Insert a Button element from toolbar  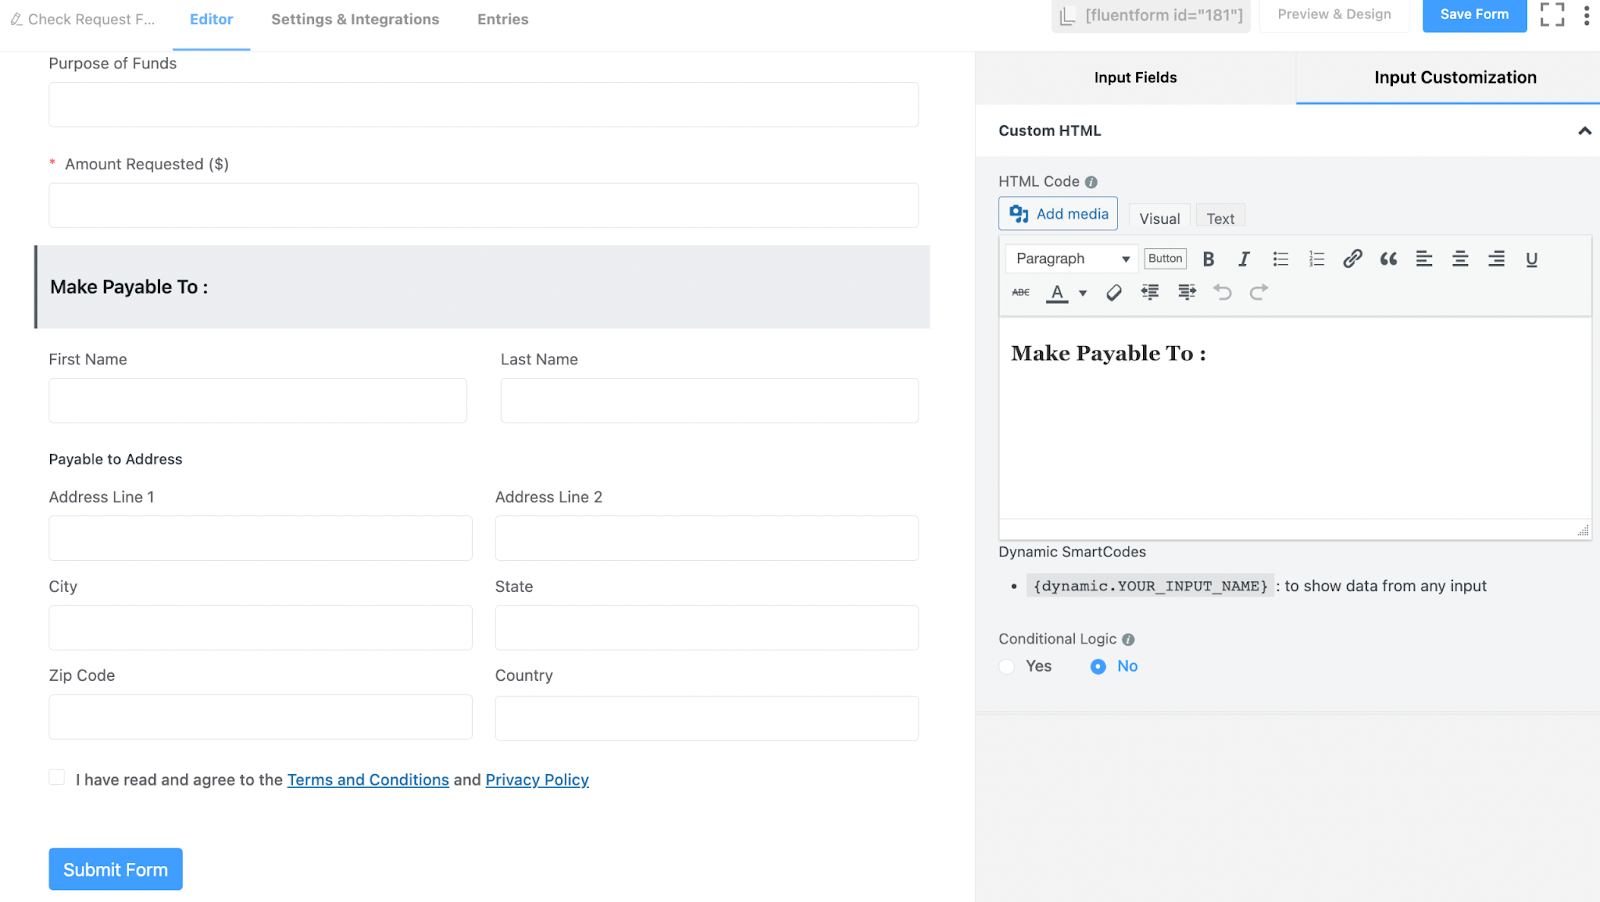[1165, 258]
